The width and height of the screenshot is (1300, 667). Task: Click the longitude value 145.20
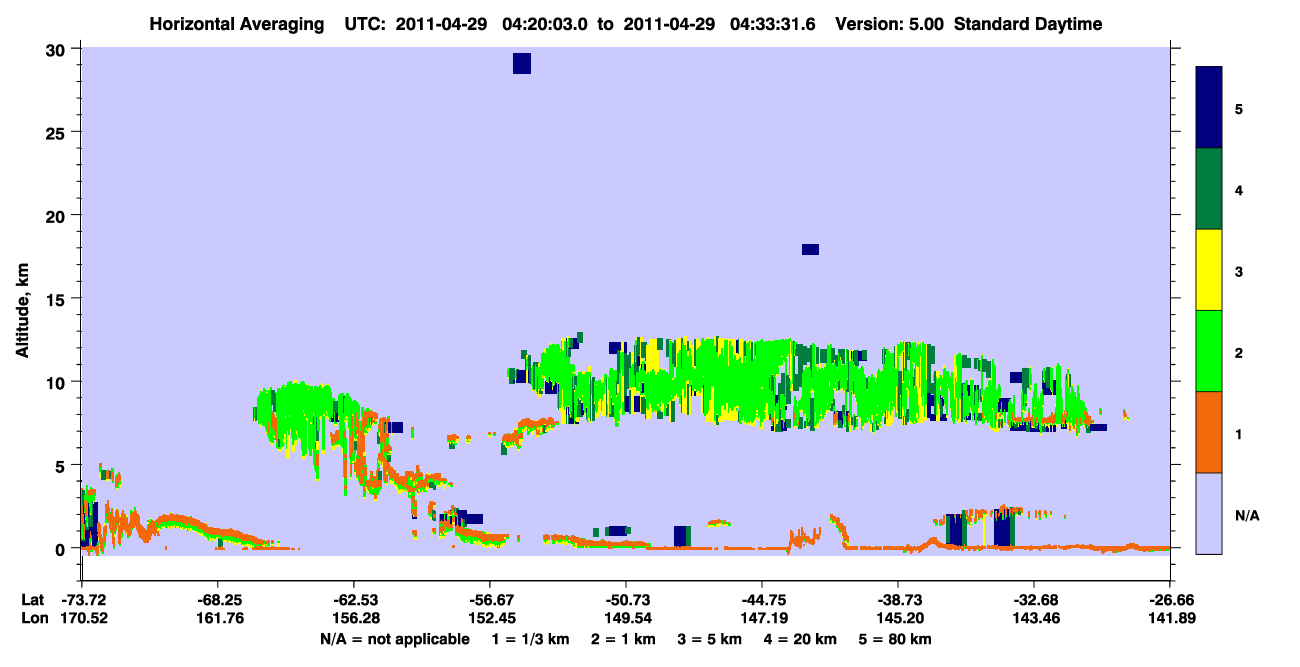(x=898, y=619)
